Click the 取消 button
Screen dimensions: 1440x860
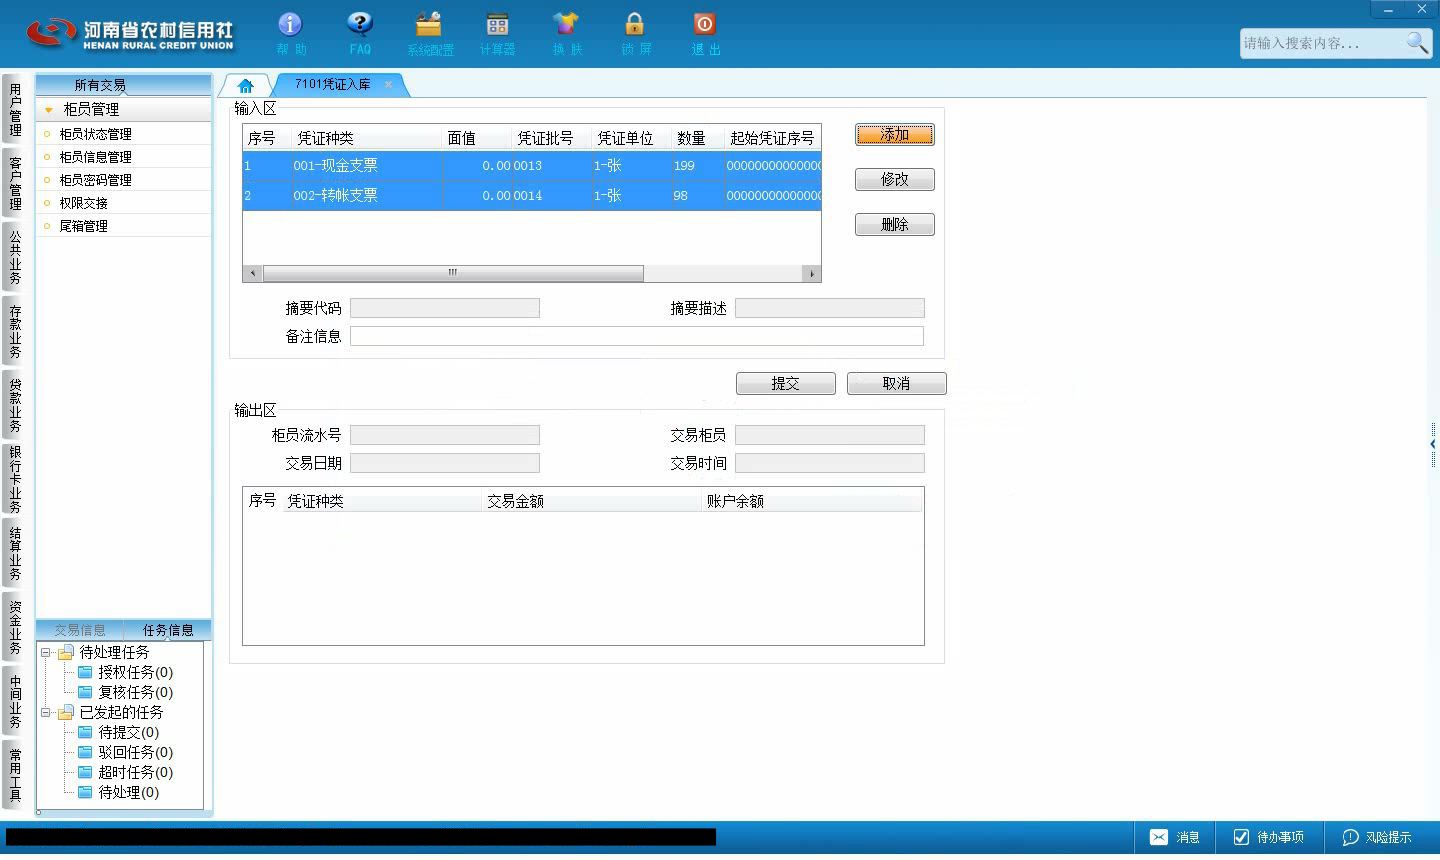click(x=897, y=383)
